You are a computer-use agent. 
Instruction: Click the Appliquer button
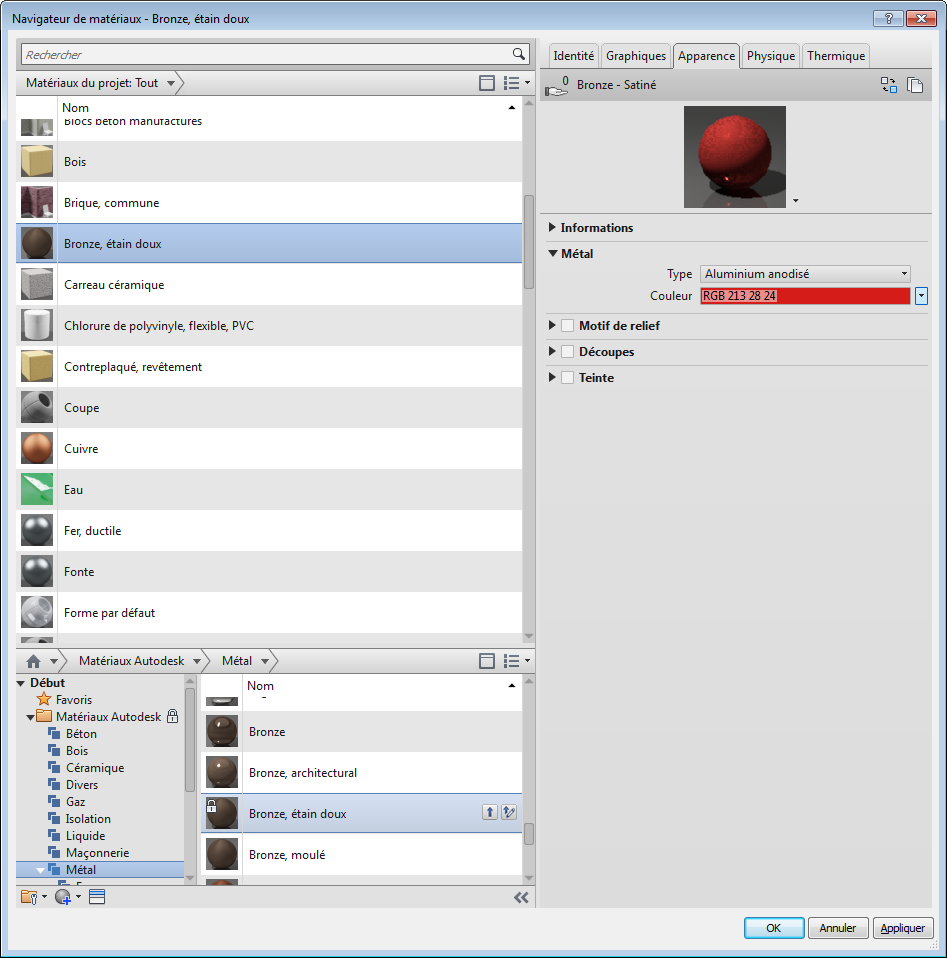click(x=903, y=928)
